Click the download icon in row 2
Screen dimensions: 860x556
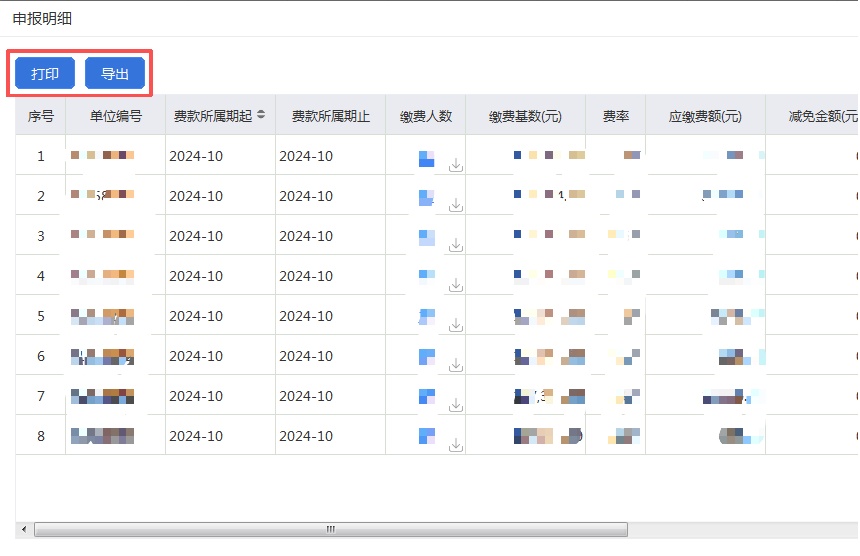coord(456,205)
